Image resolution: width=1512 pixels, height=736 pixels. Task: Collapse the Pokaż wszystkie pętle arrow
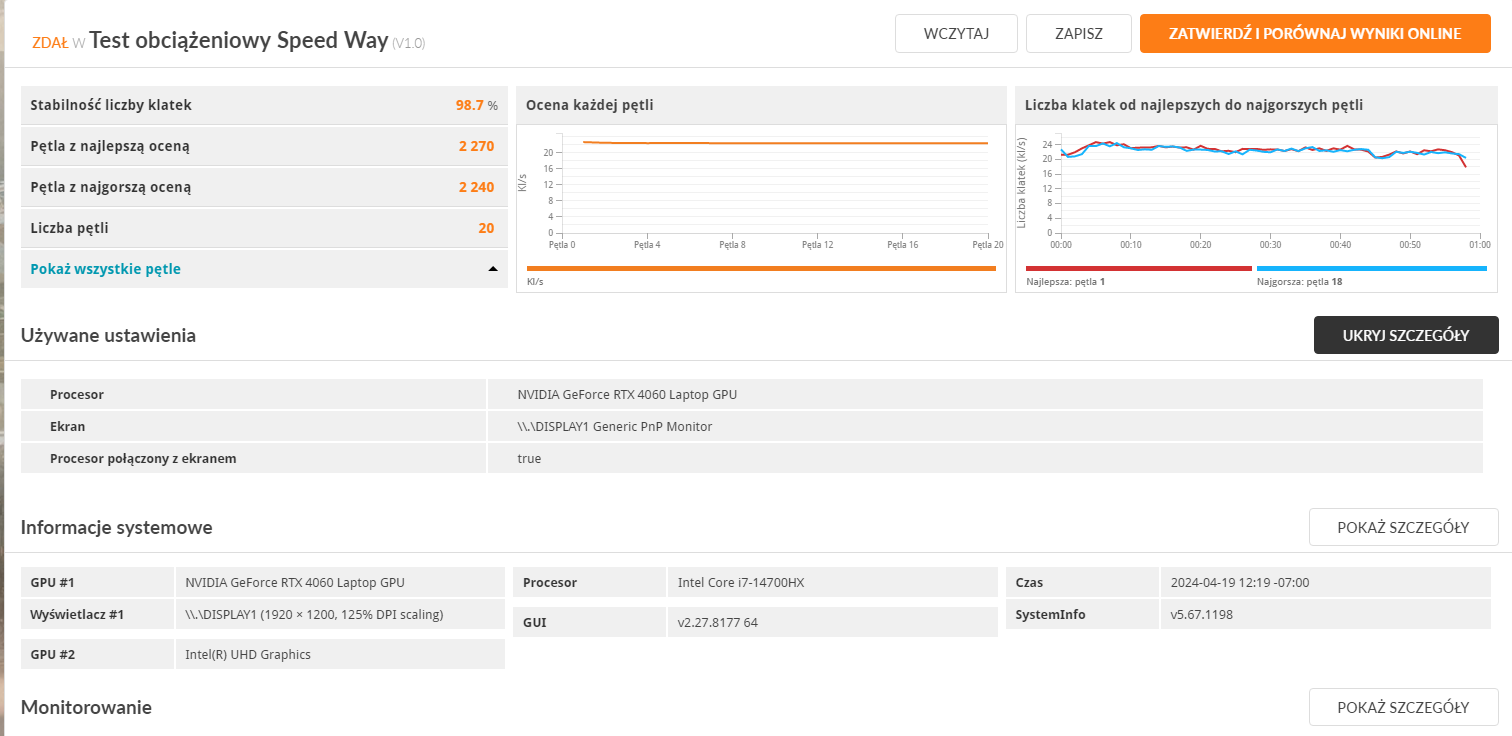coord(492,269)
